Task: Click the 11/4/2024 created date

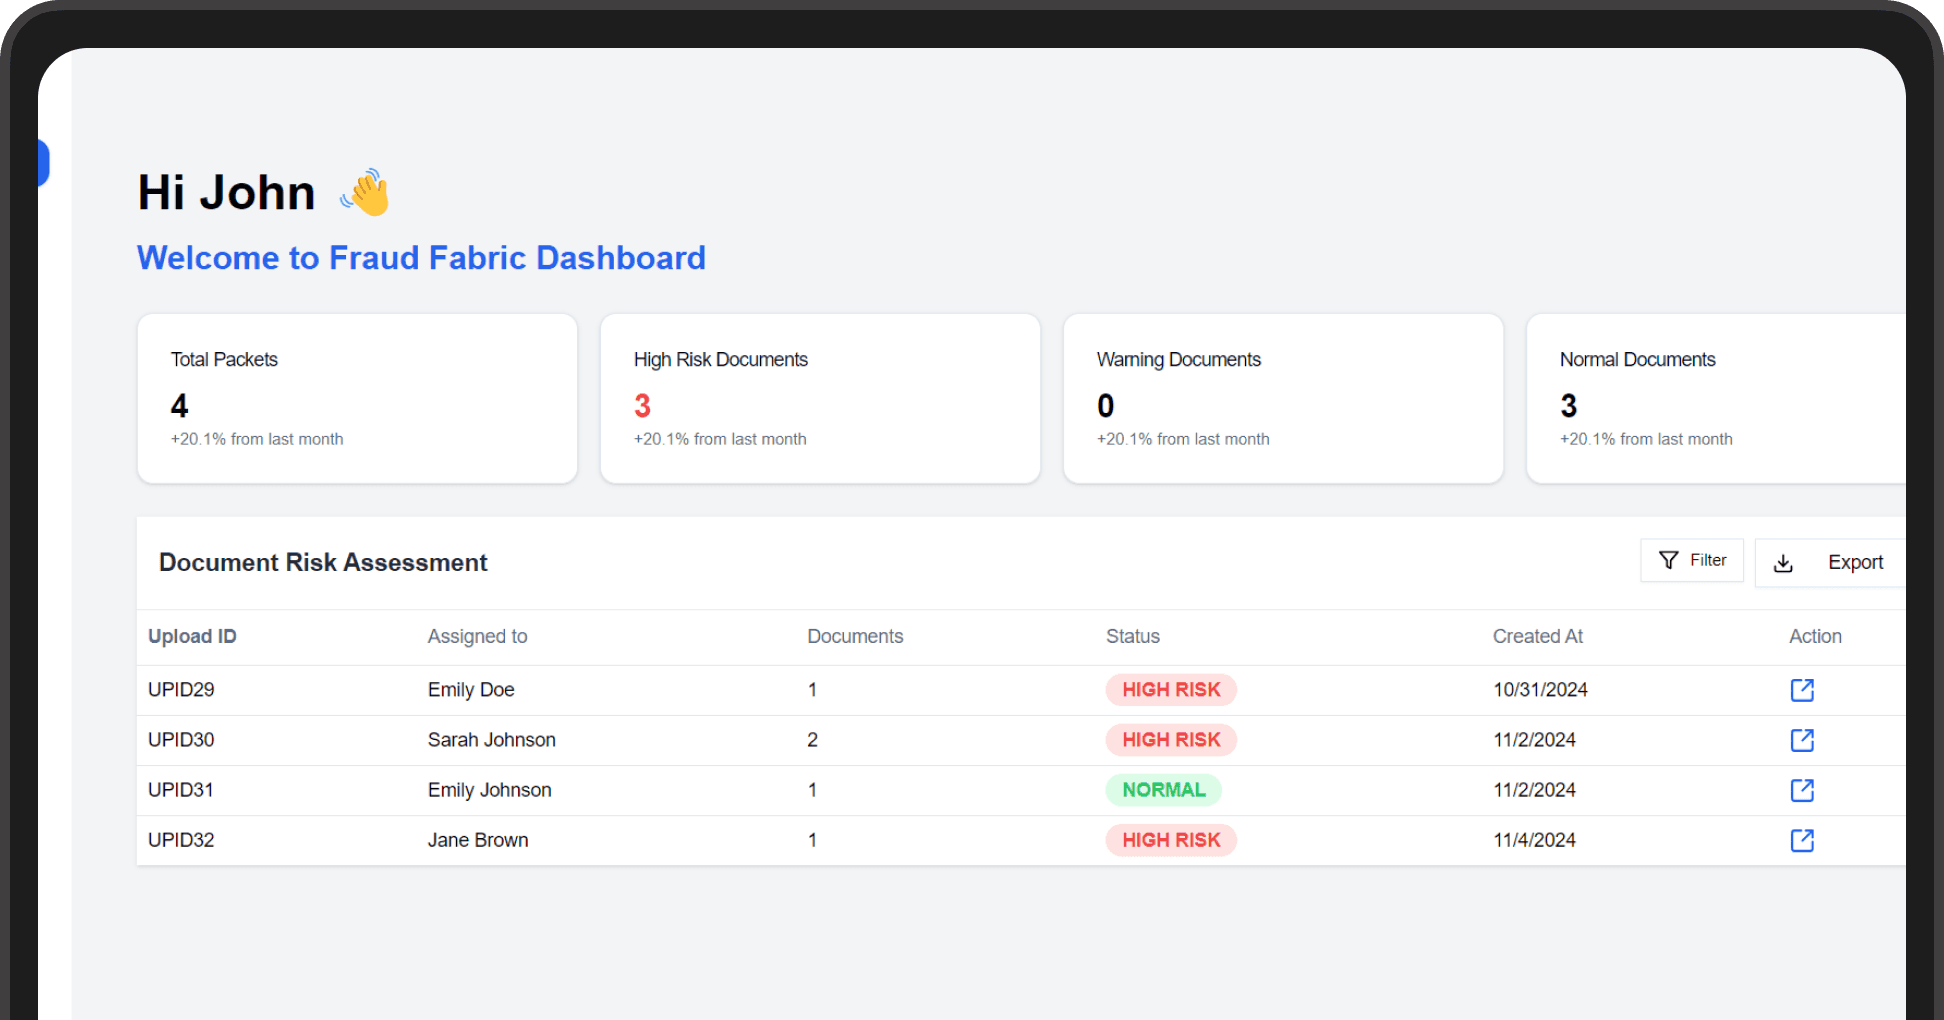Action: point(1534,840)
